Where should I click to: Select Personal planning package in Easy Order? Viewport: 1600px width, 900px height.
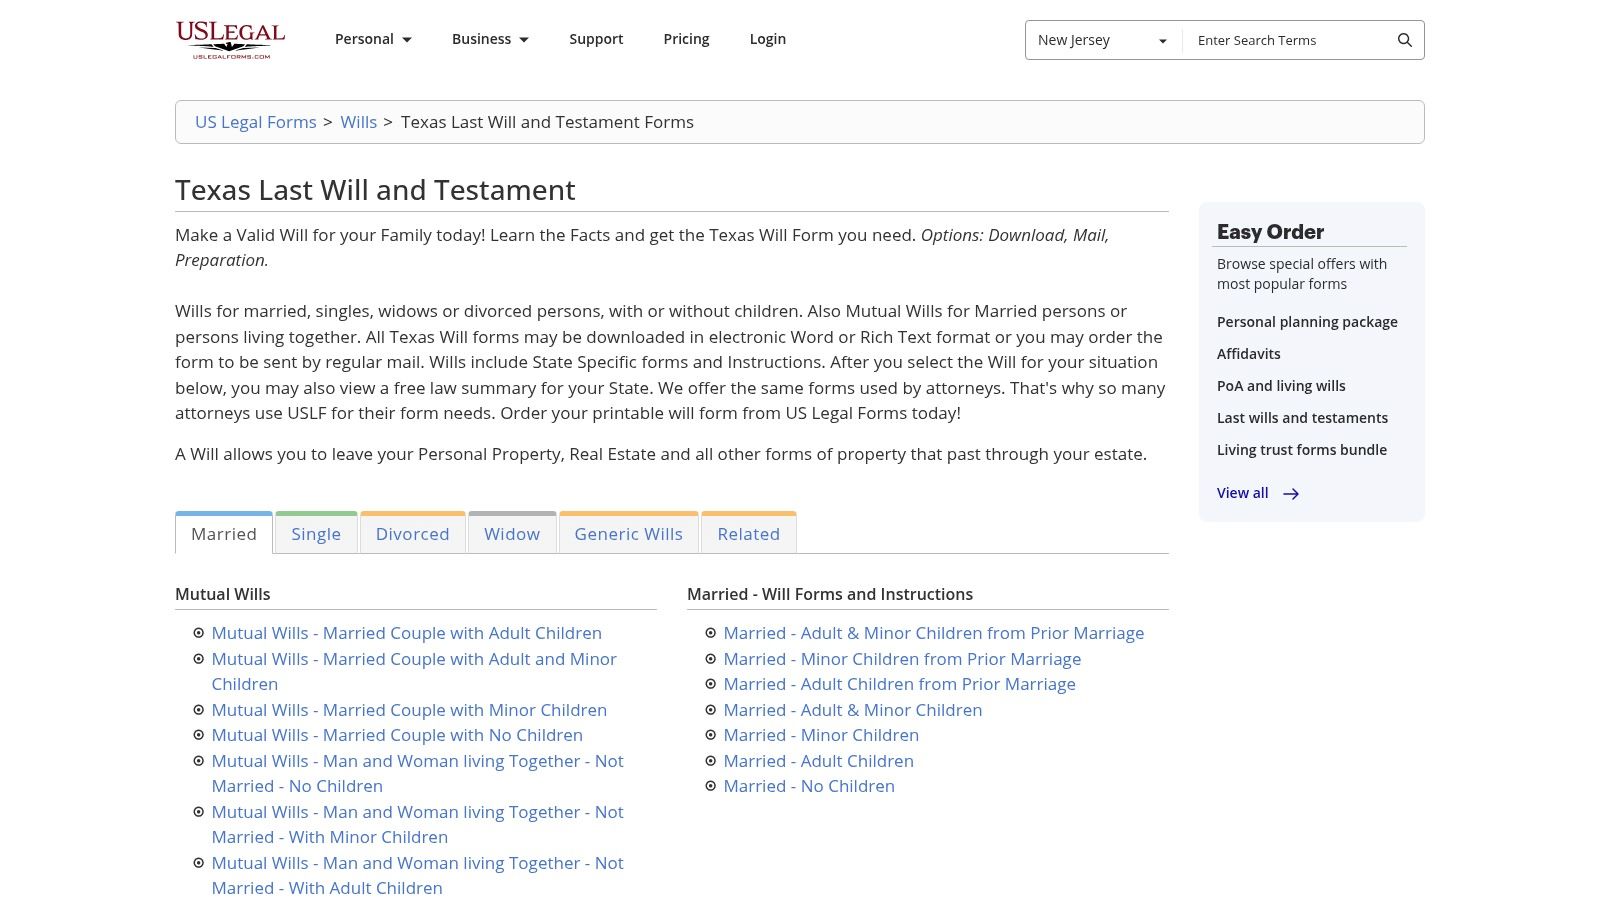point(1306,322)
